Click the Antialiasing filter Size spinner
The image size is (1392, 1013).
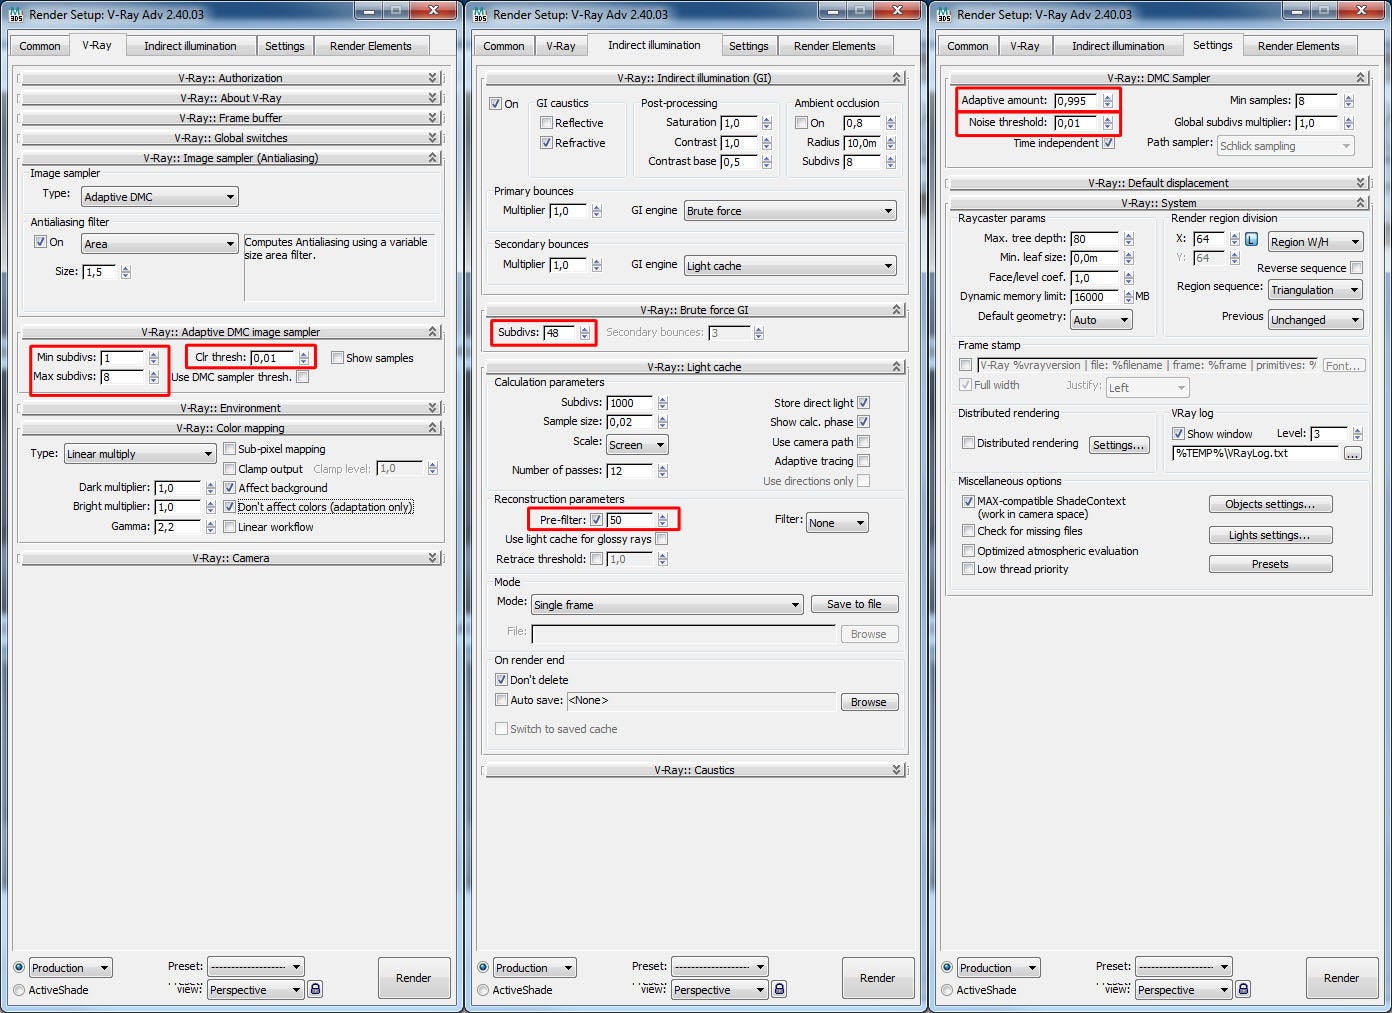point(125,272)
